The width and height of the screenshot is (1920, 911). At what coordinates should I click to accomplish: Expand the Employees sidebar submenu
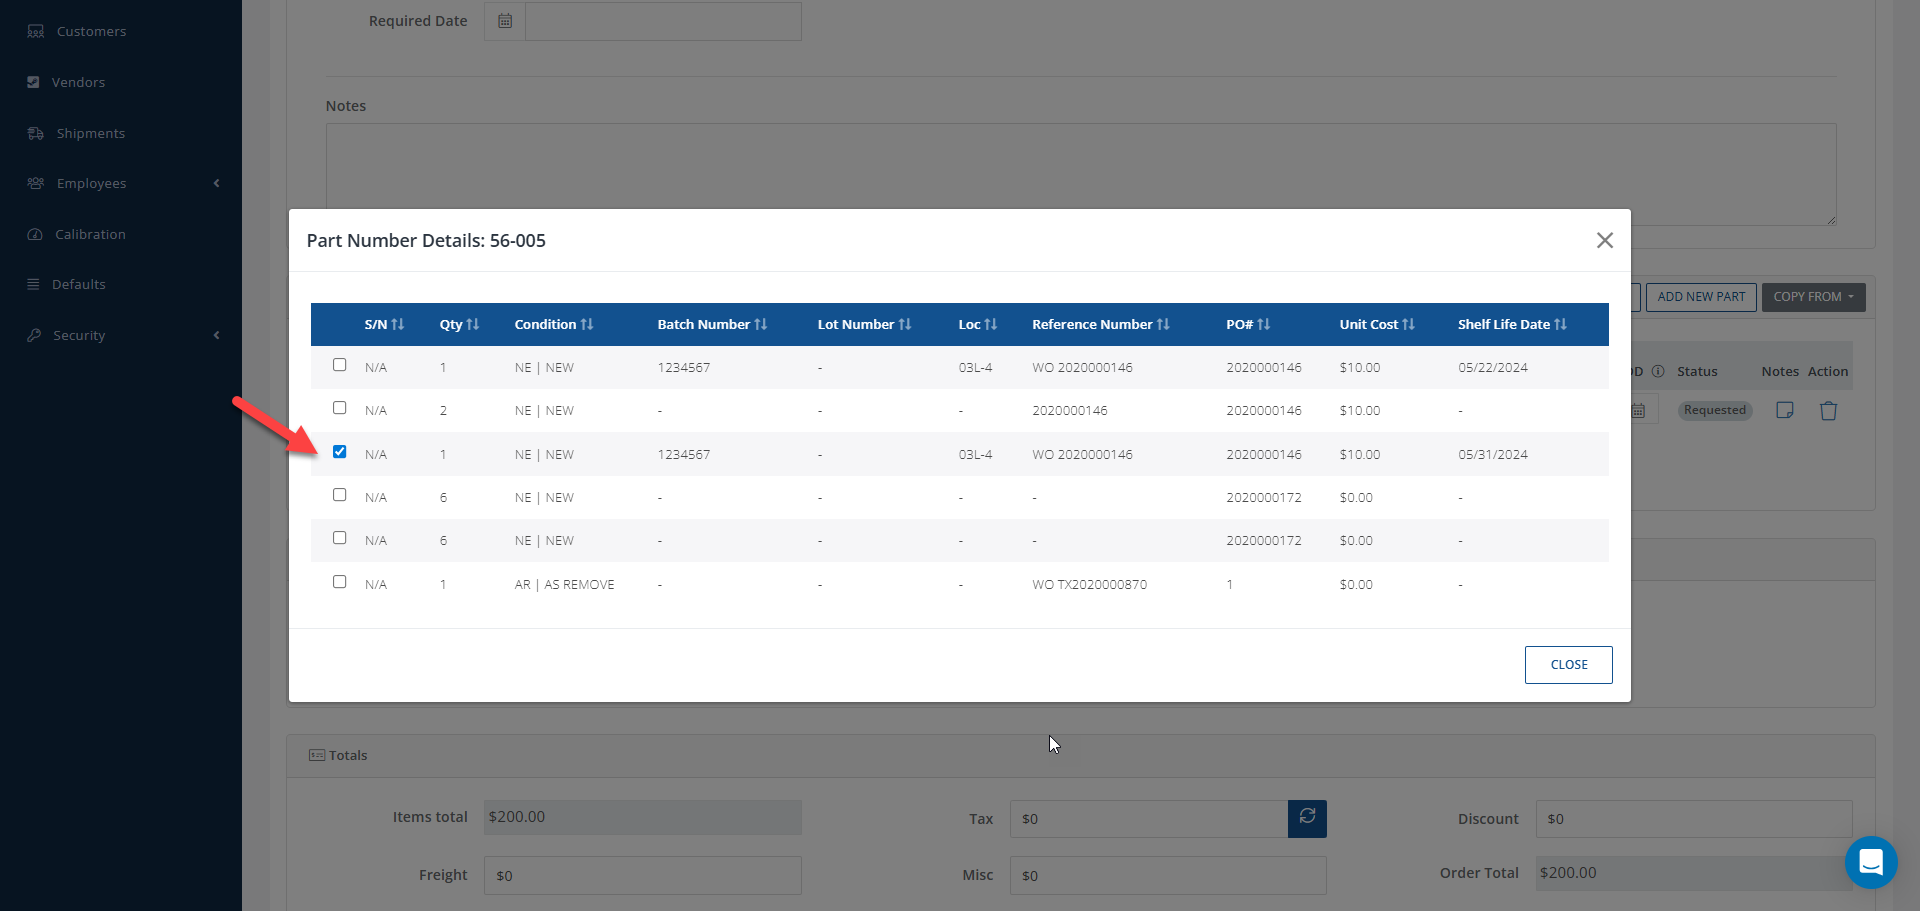pyautogui.click(x=216, y=183)
